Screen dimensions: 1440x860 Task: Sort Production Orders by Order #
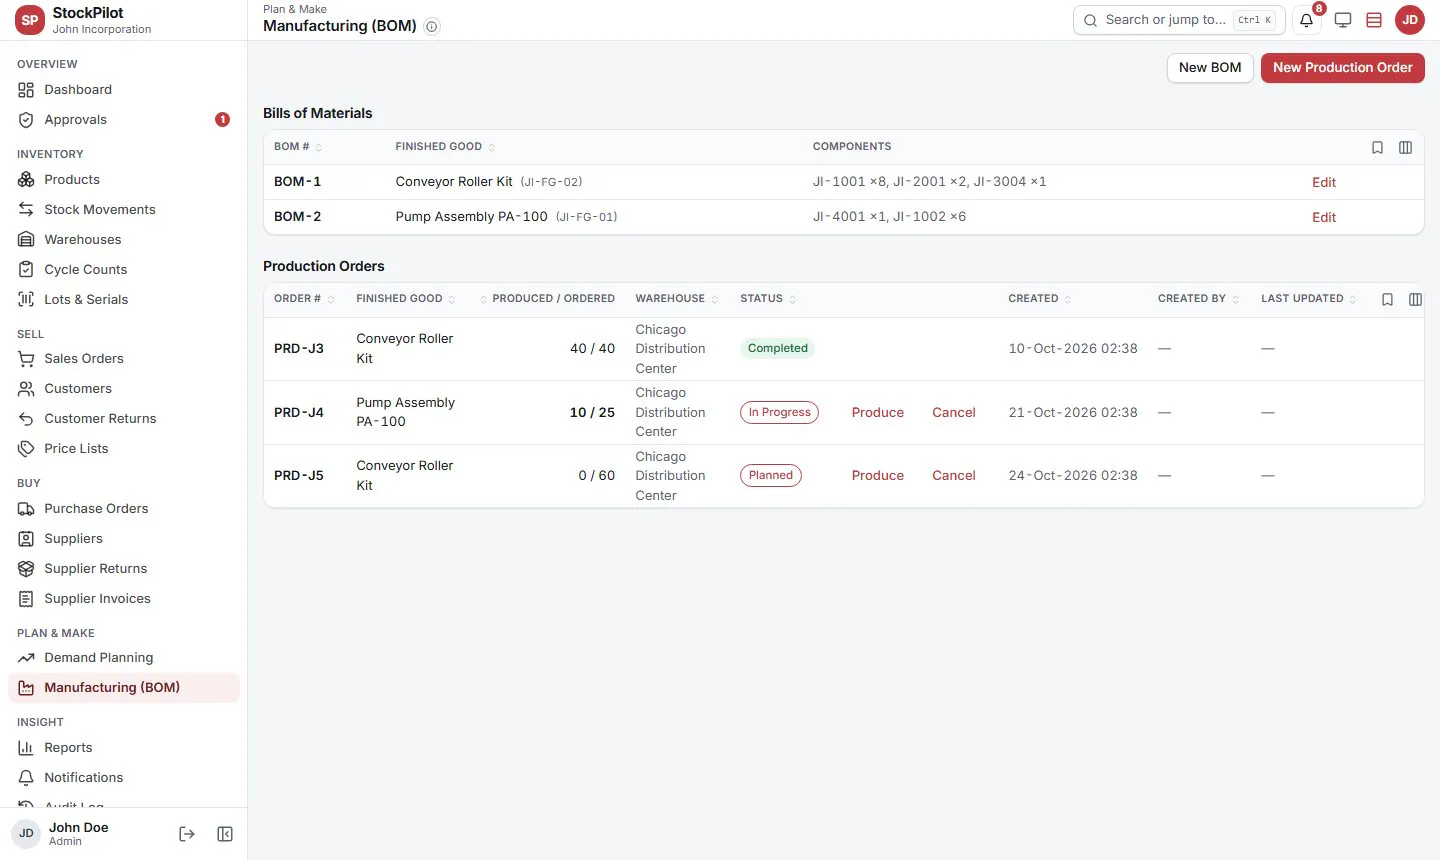(304, 299)
